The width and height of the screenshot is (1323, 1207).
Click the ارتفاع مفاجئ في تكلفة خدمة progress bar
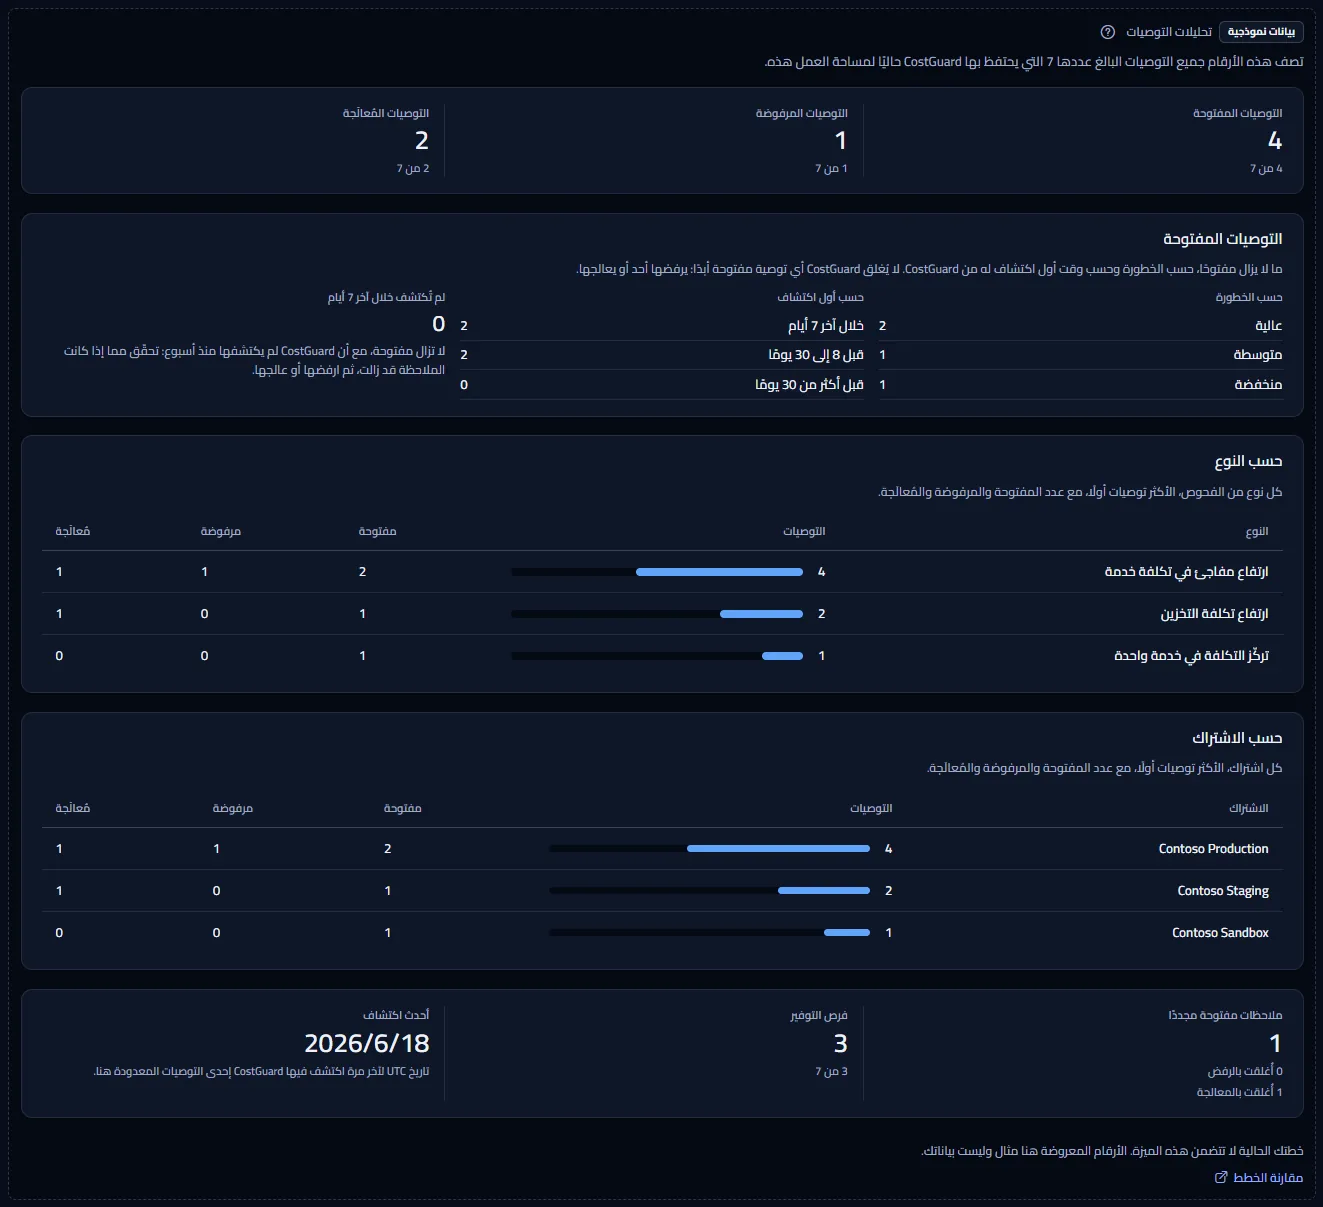pyautogui.click(x=657, y=572)
